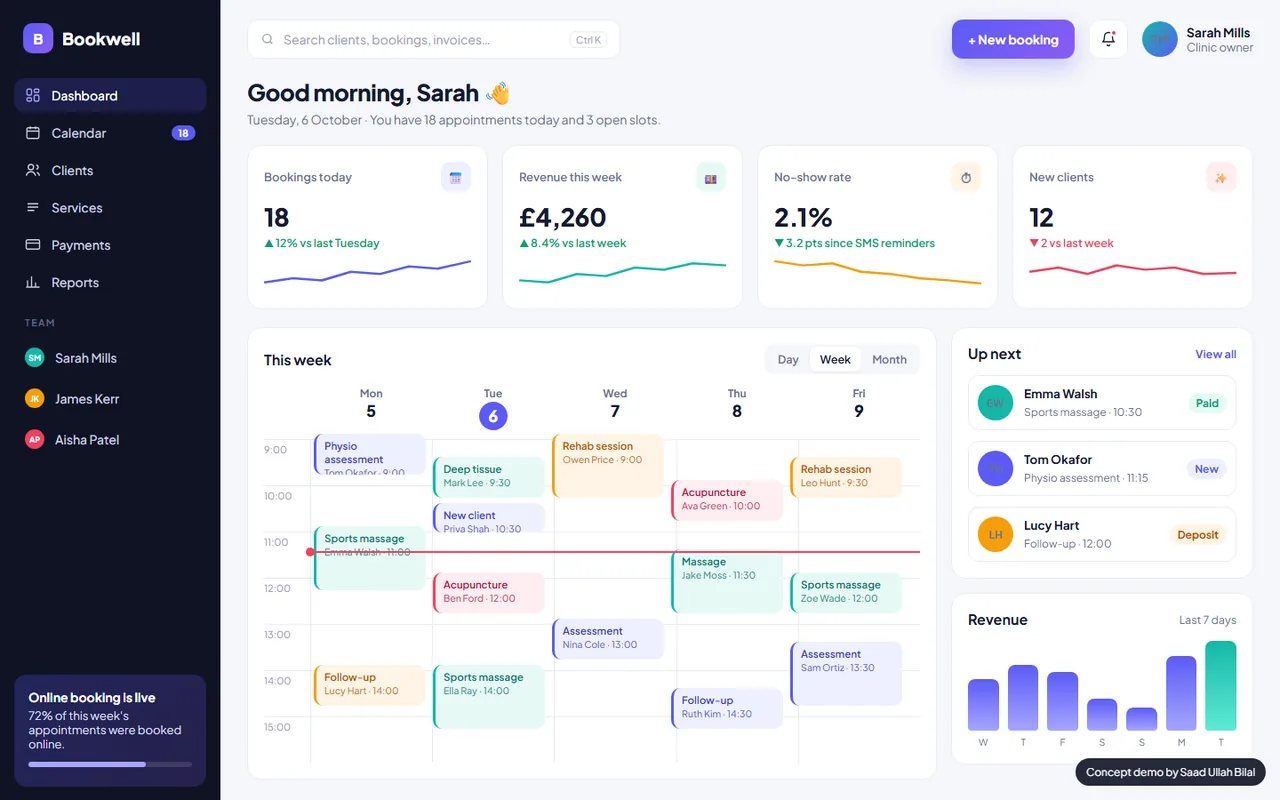The width and height of the screenshot is (1280, 800).
Task: Open Ruth Kim Follow-up appointment
Action: (x=727, y=708)
